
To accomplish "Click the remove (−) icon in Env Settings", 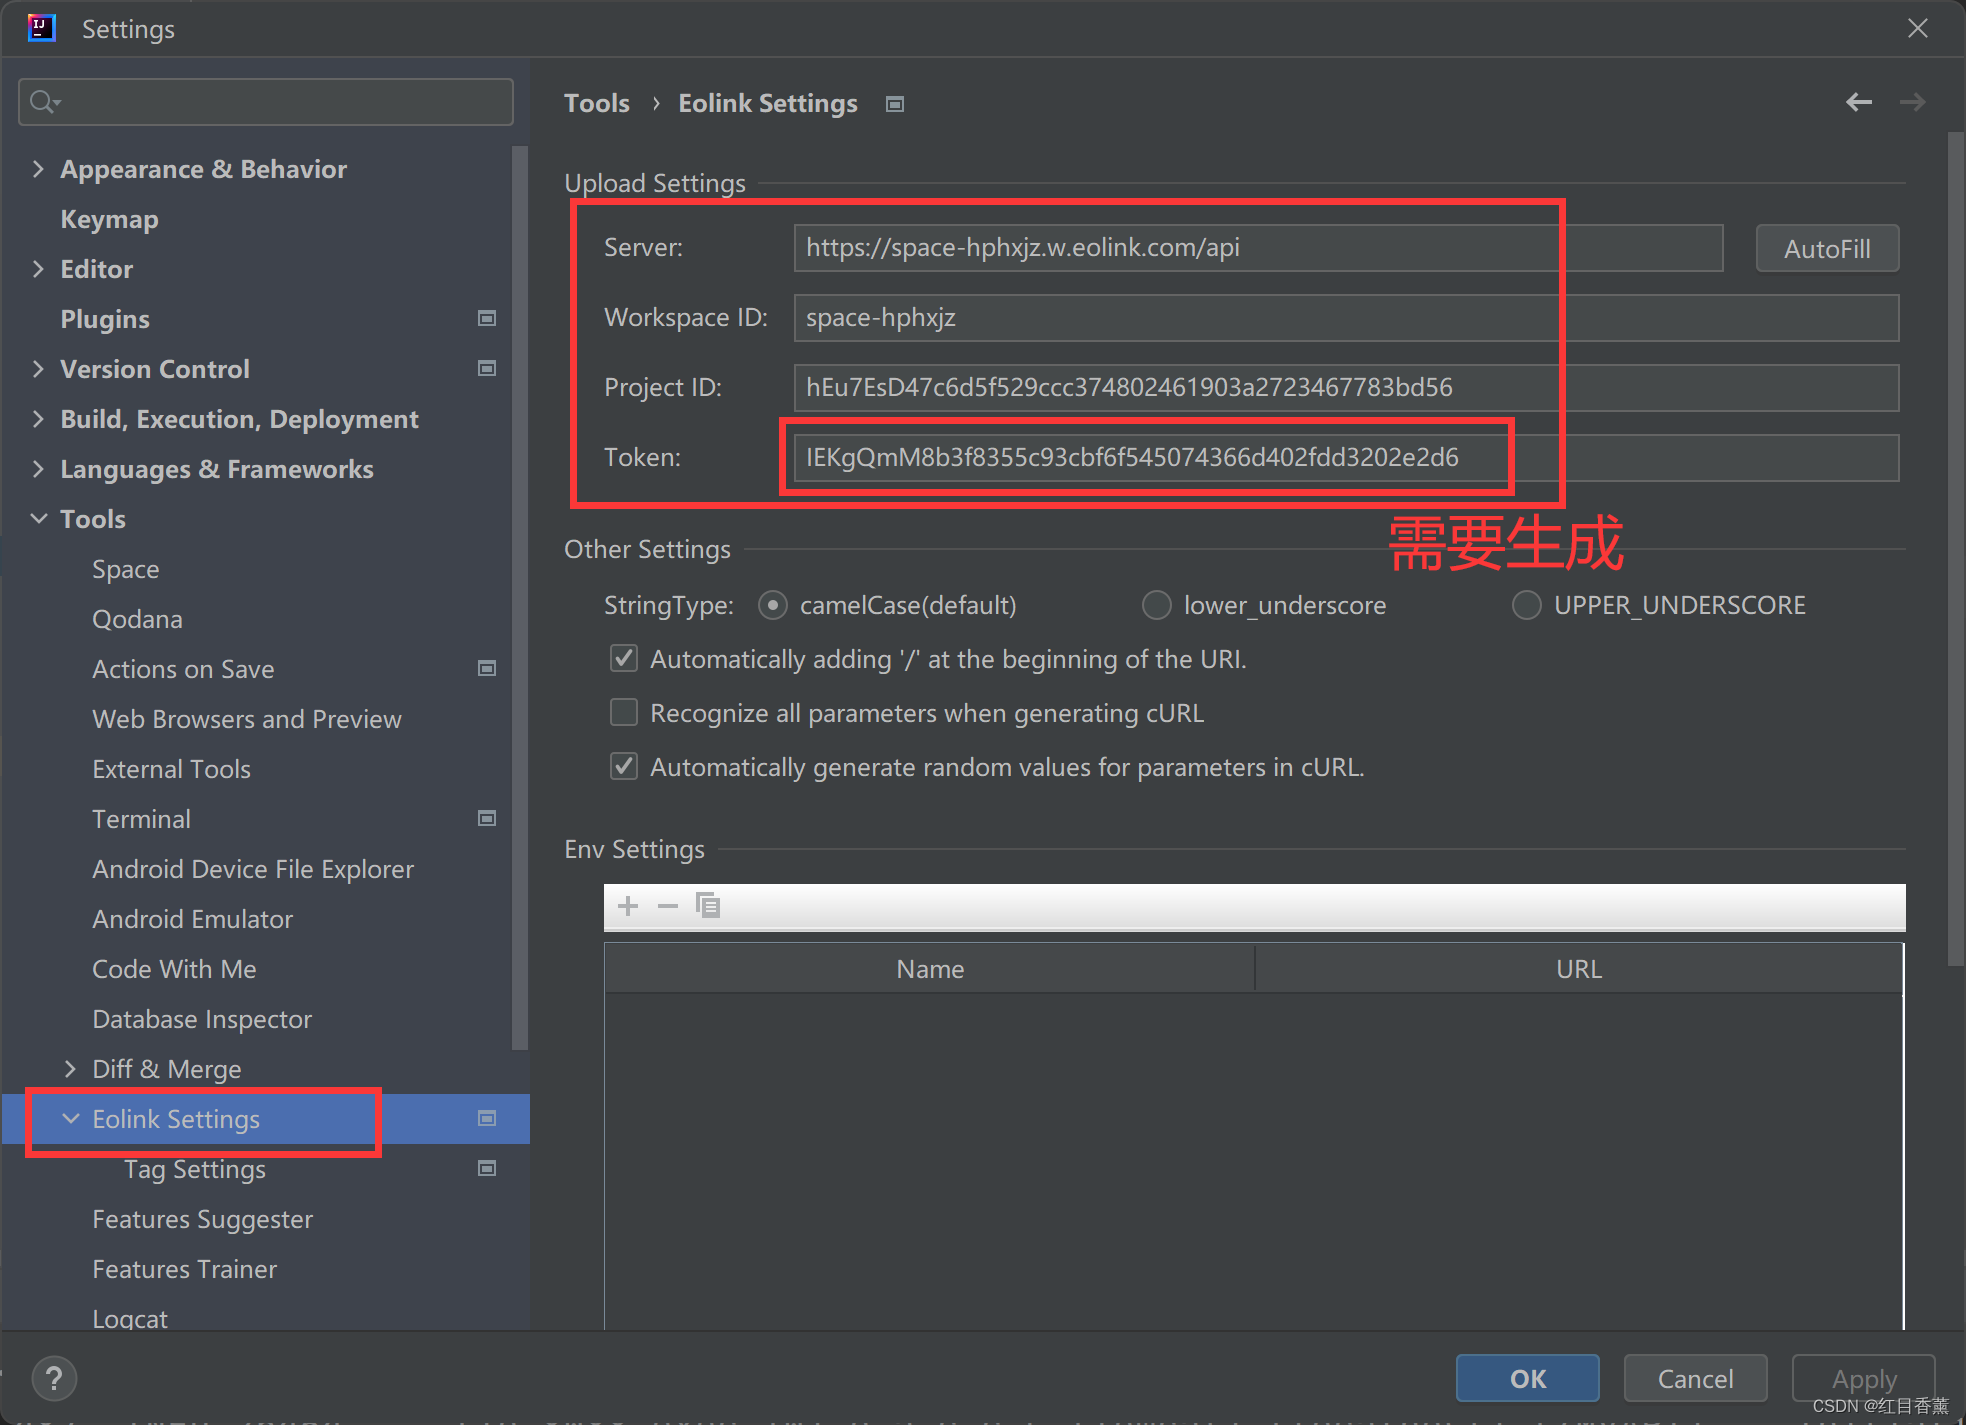I will (668, 906).
